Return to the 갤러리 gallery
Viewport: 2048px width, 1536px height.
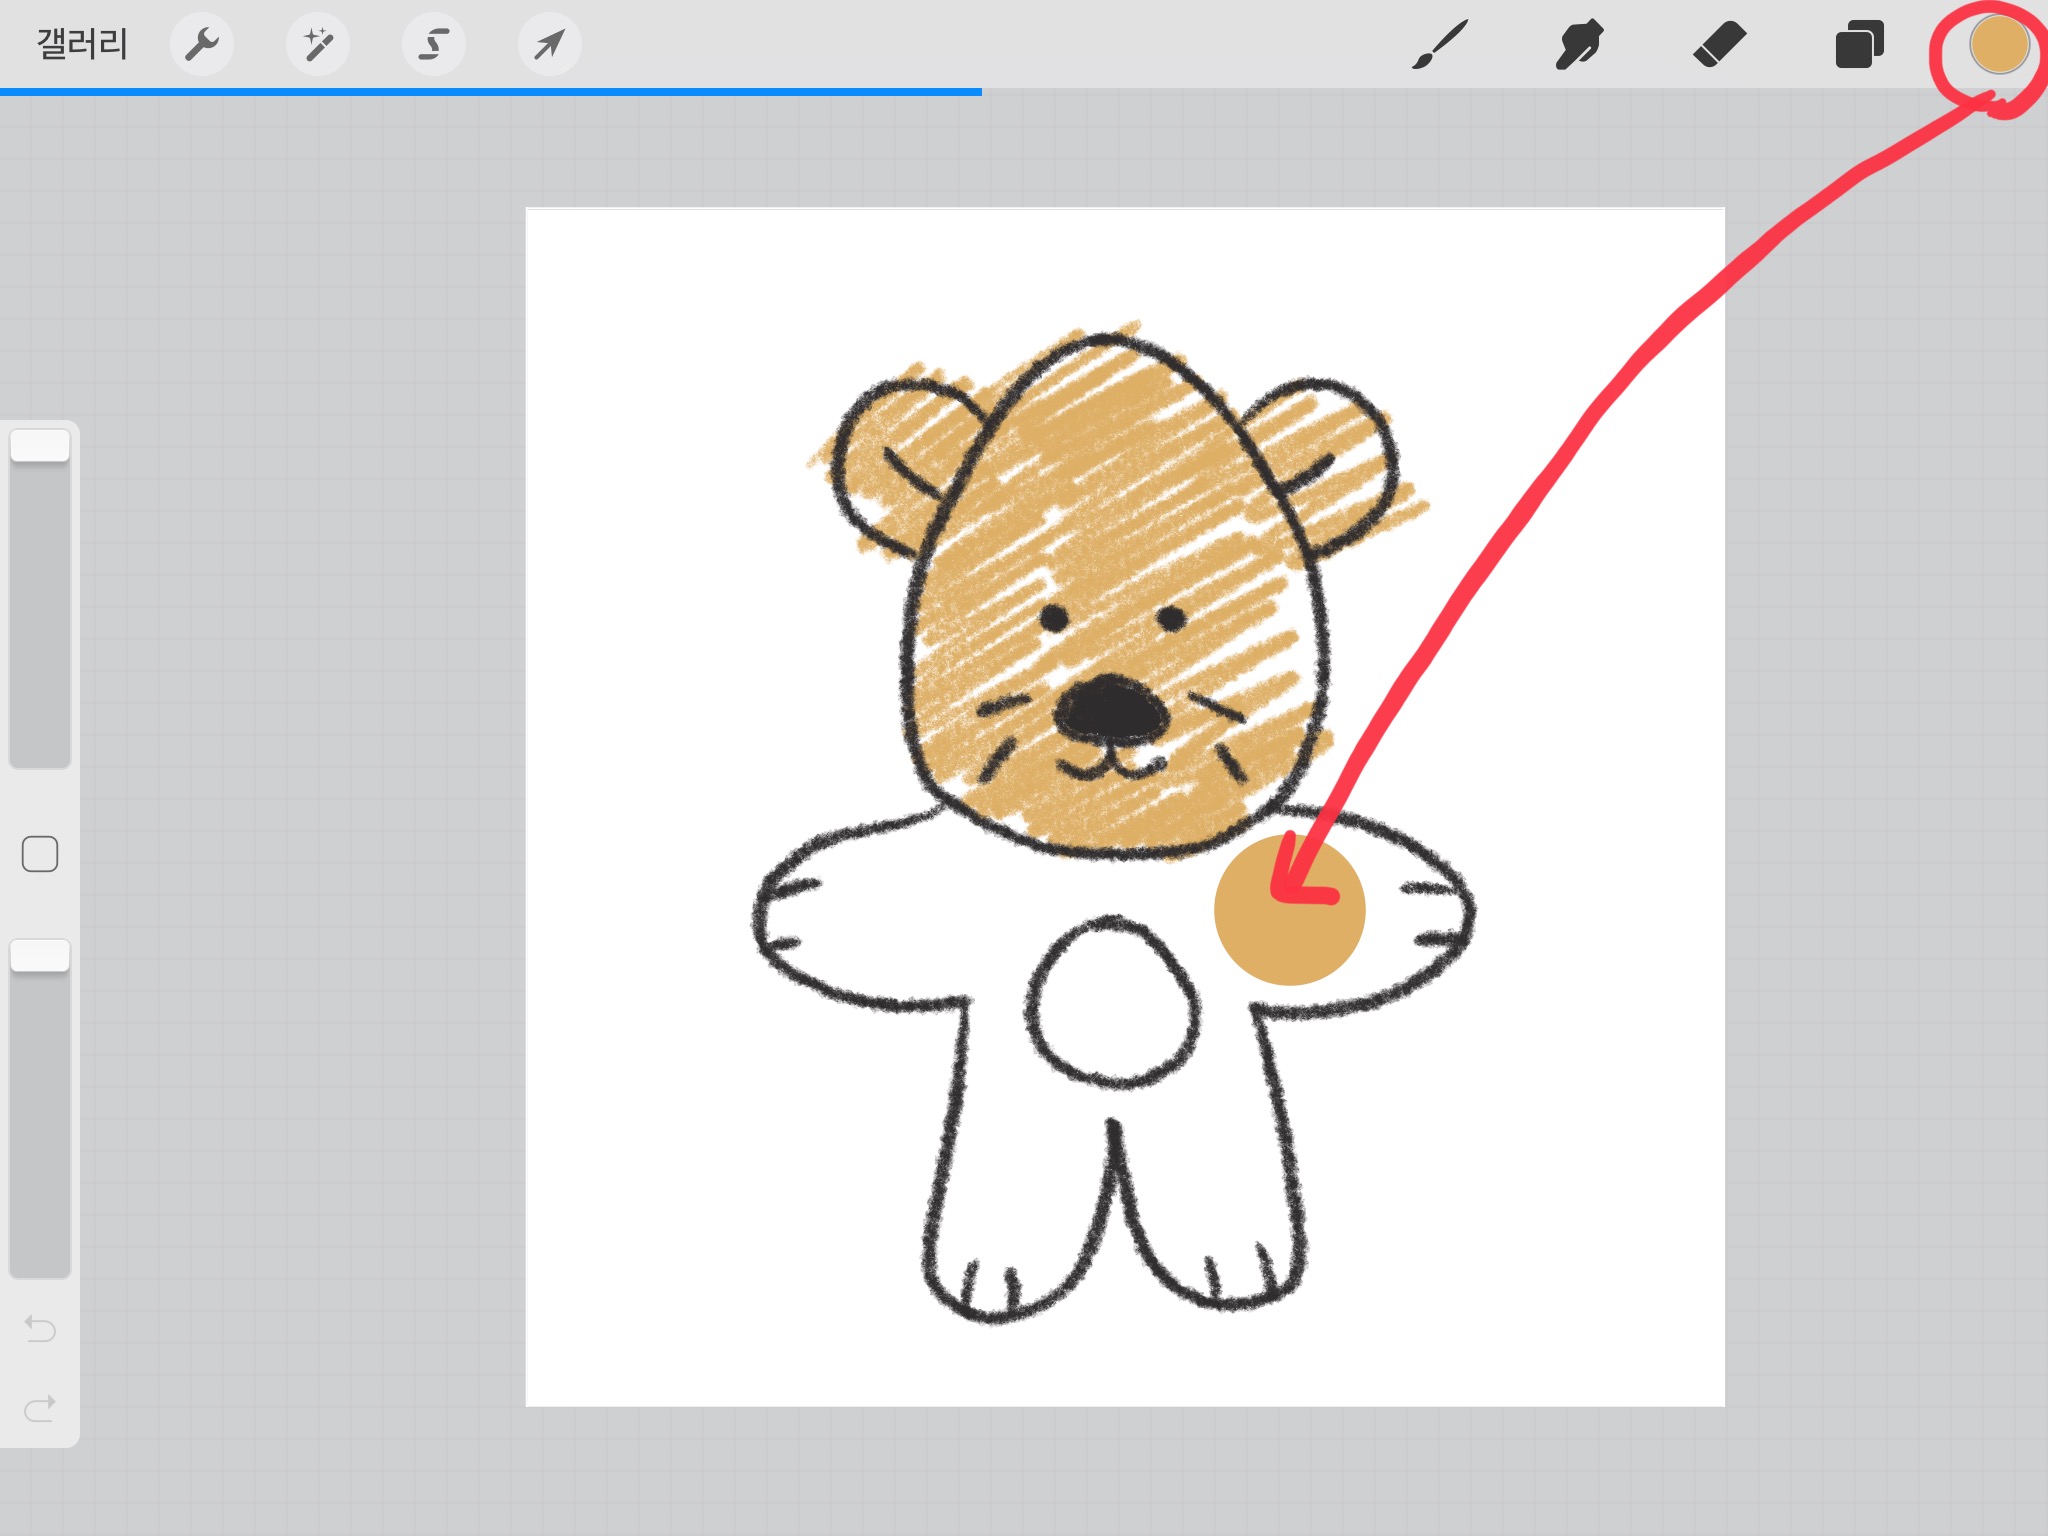coord(82,44)
